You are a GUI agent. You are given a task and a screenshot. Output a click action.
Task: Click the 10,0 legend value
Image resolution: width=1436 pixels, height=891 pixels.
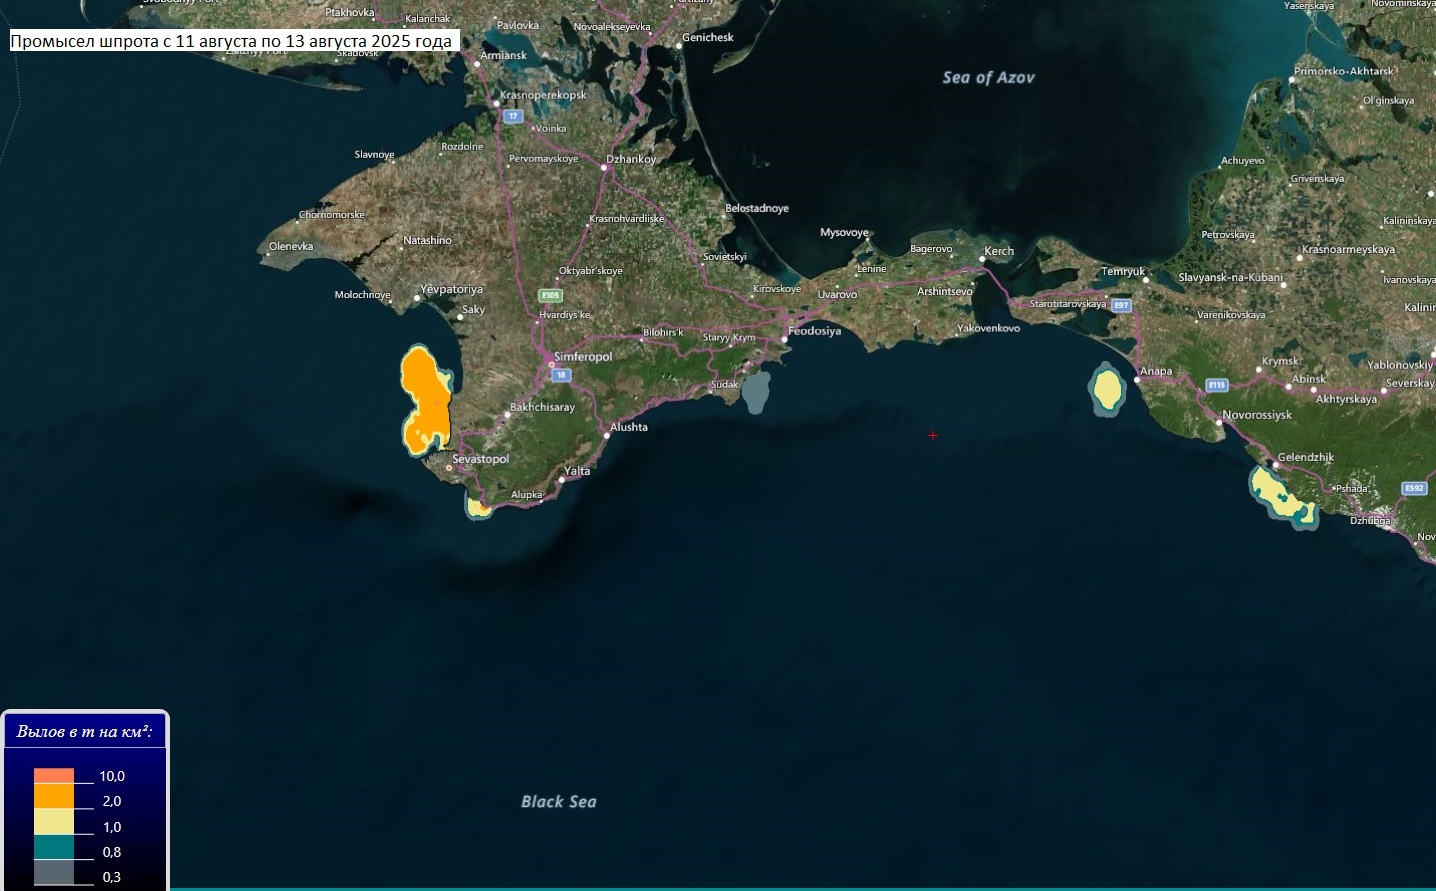112,776
